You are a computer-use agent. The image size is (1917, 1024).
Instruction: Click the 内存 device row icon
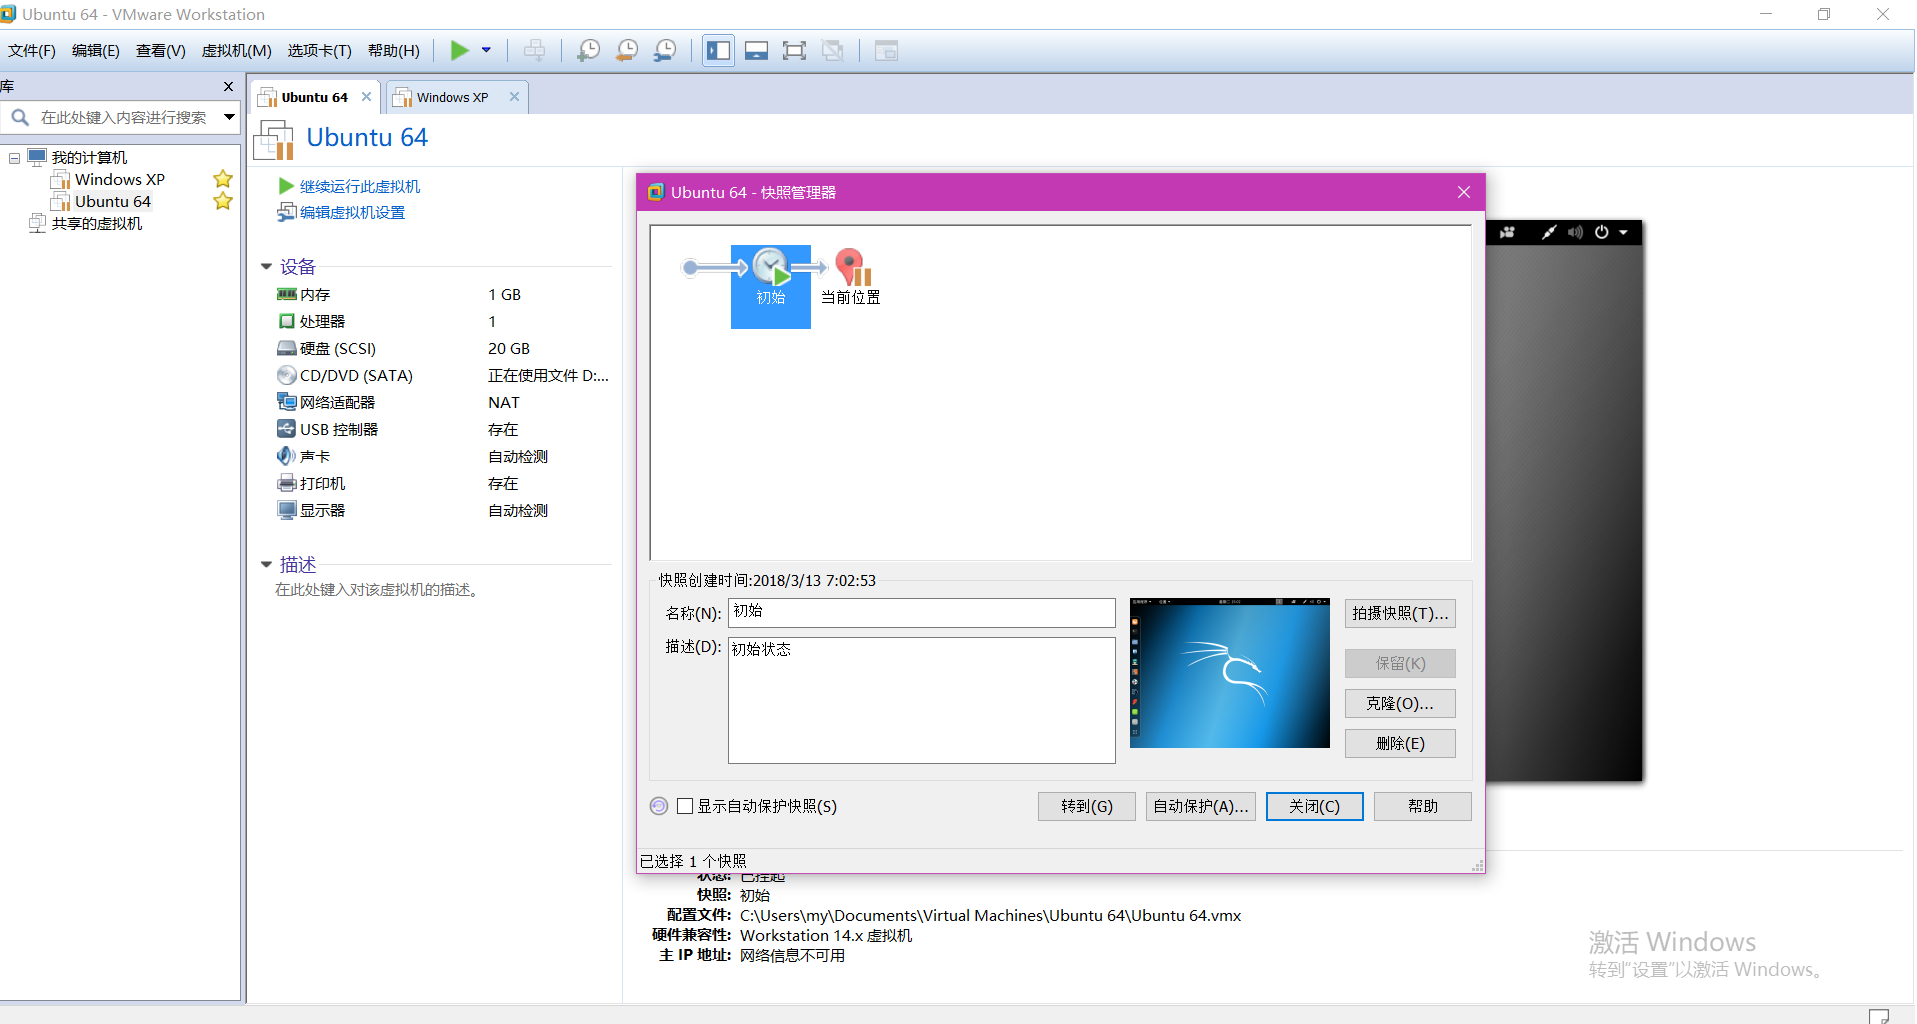click(286, 294)
